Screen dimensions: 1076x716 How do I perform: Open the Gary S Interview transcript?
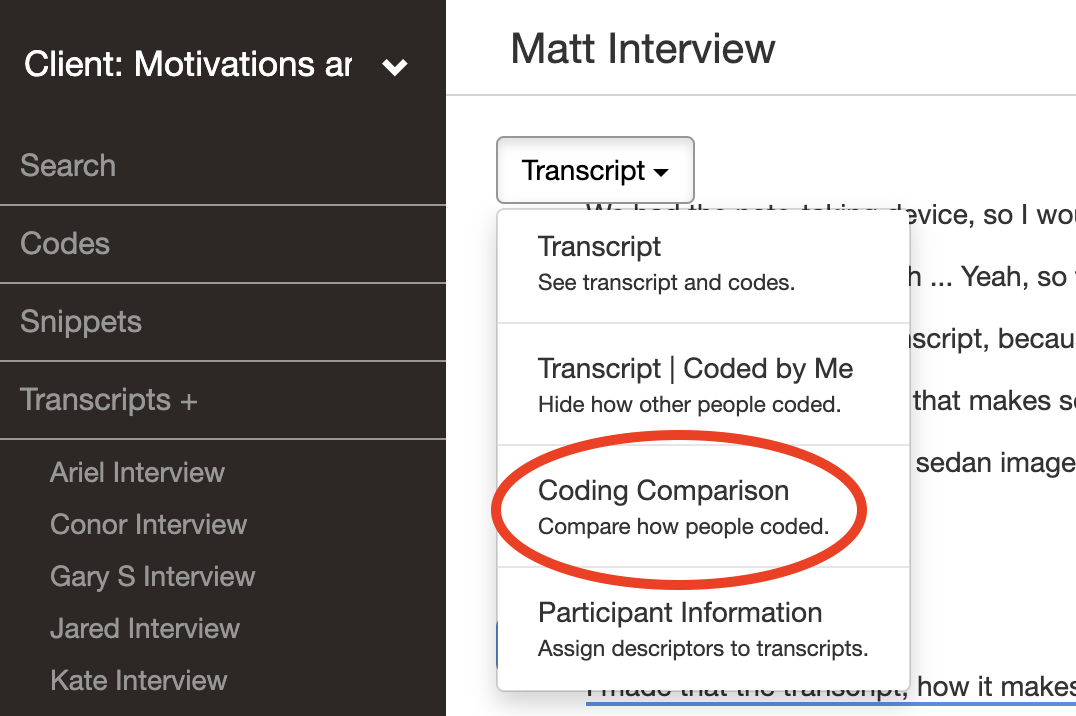pos(152,577)
